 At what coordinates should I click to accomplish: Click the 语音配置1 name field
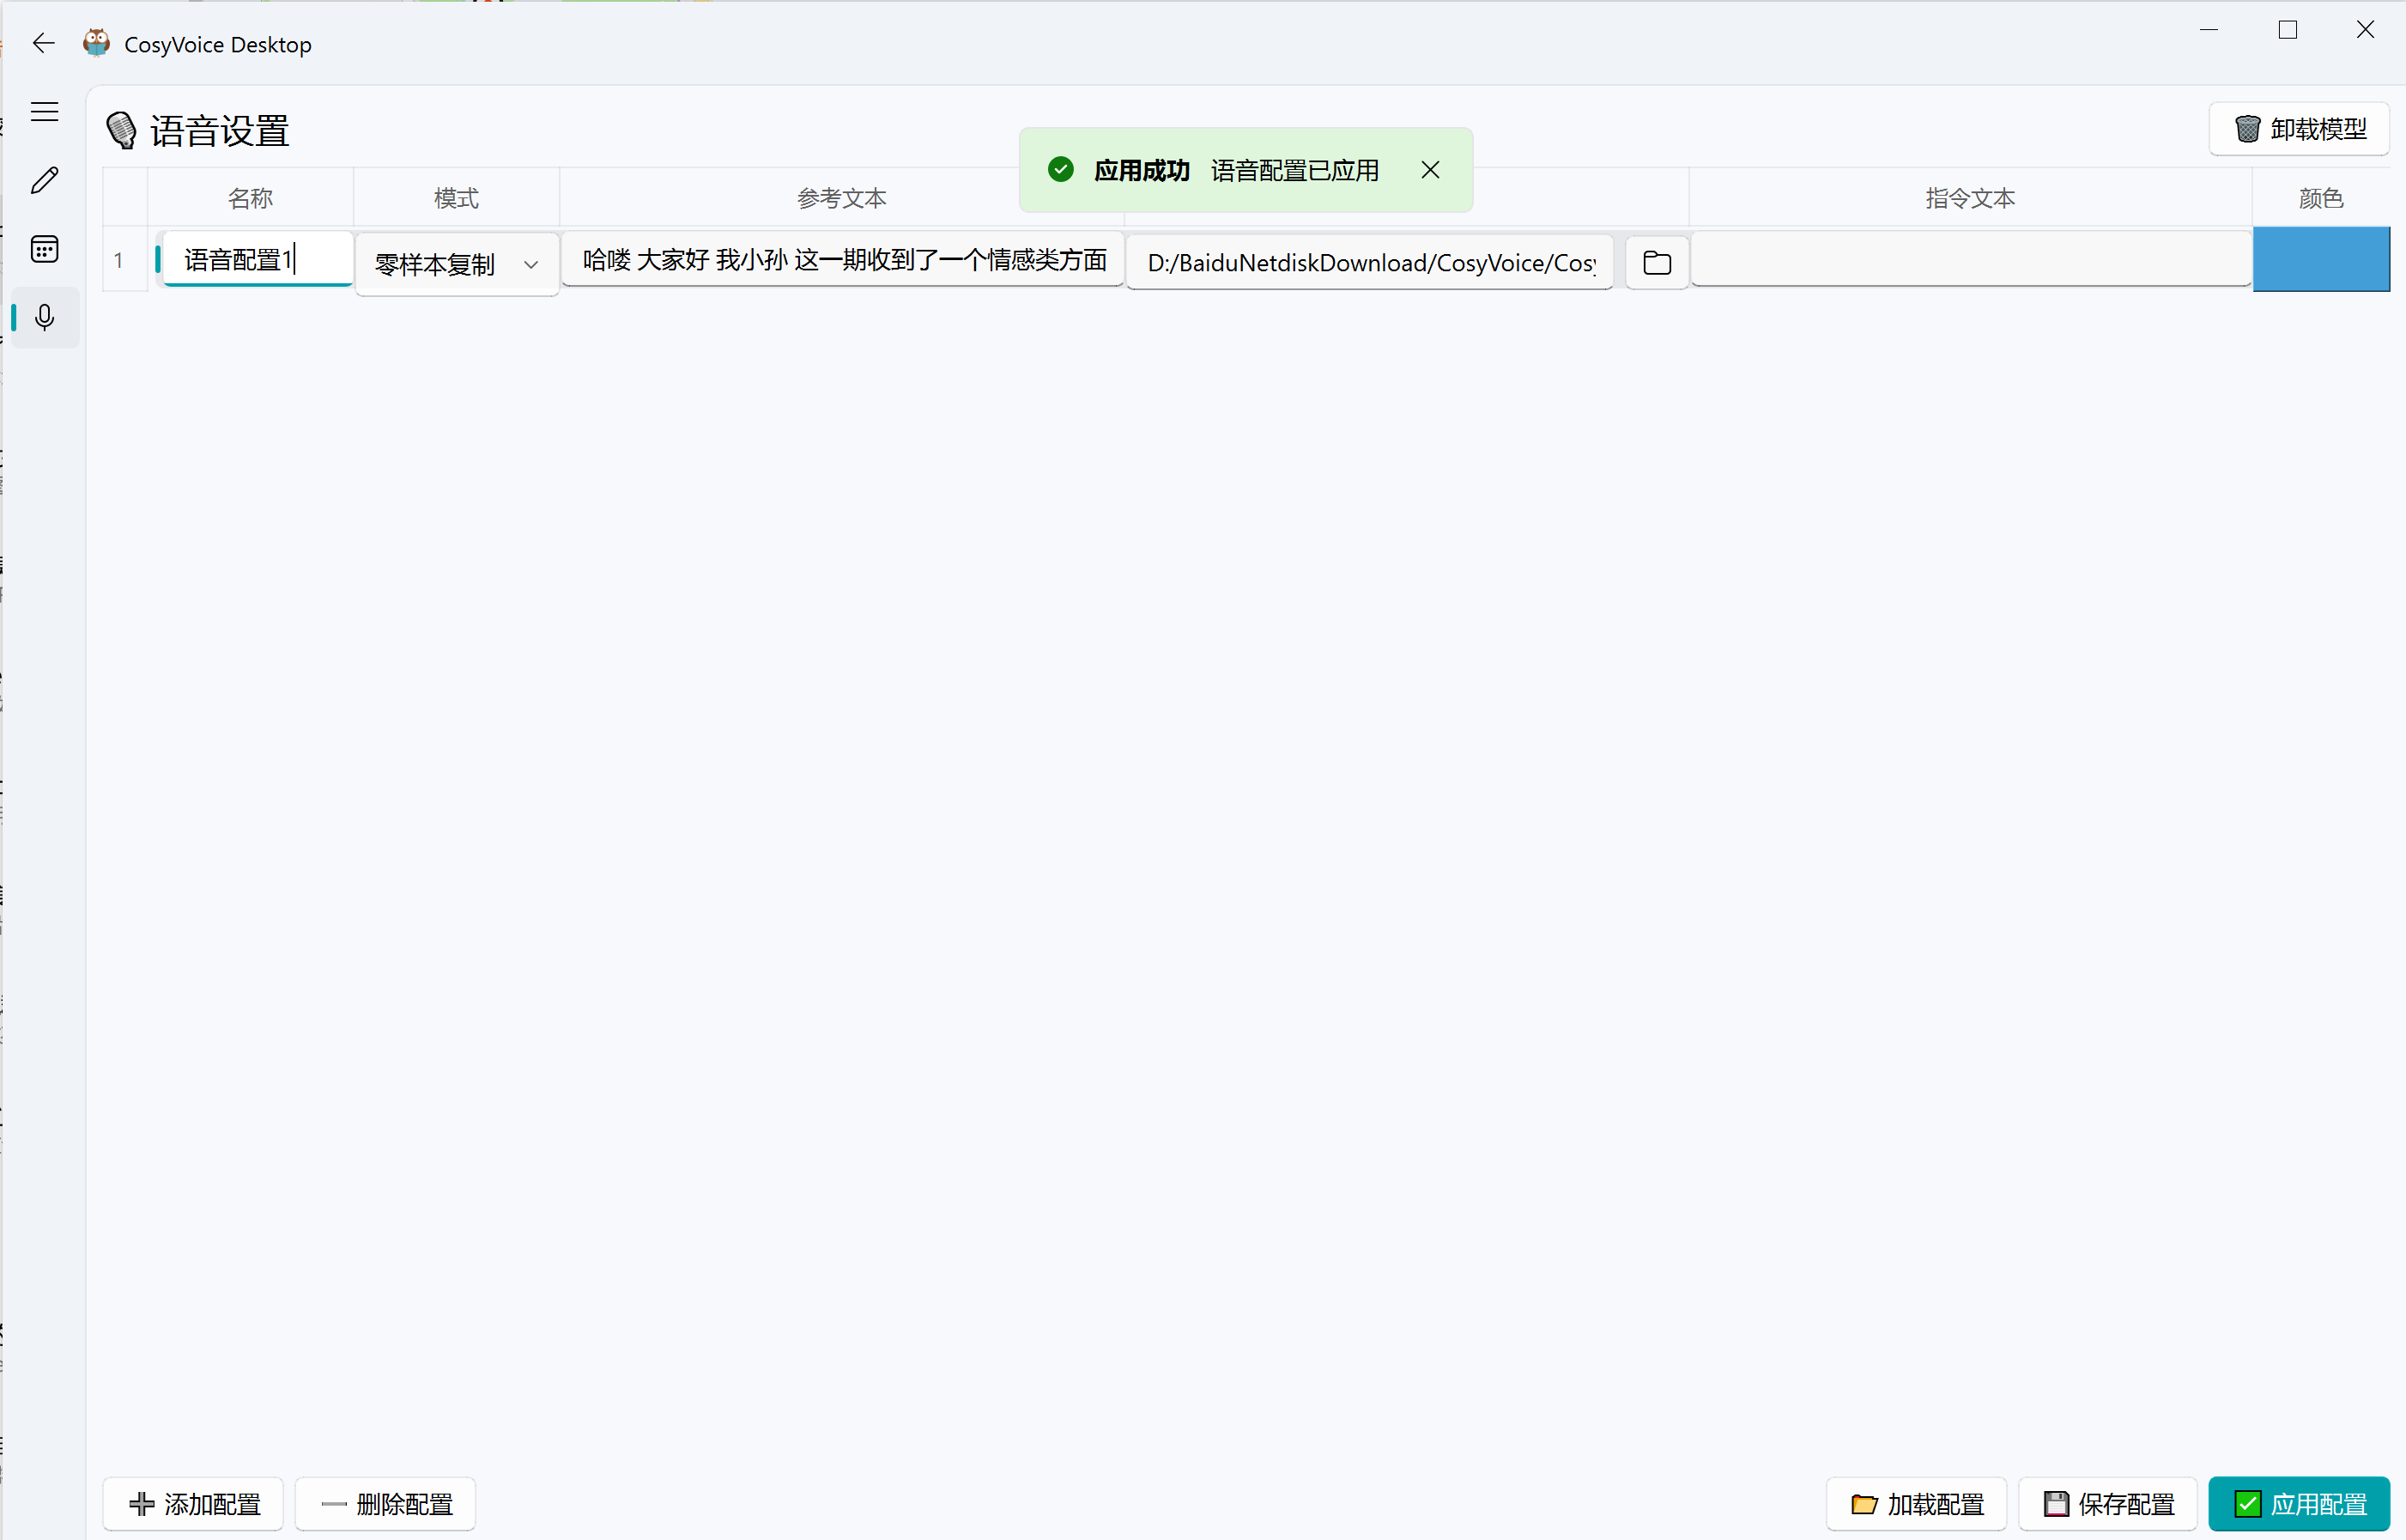(255, 260)
